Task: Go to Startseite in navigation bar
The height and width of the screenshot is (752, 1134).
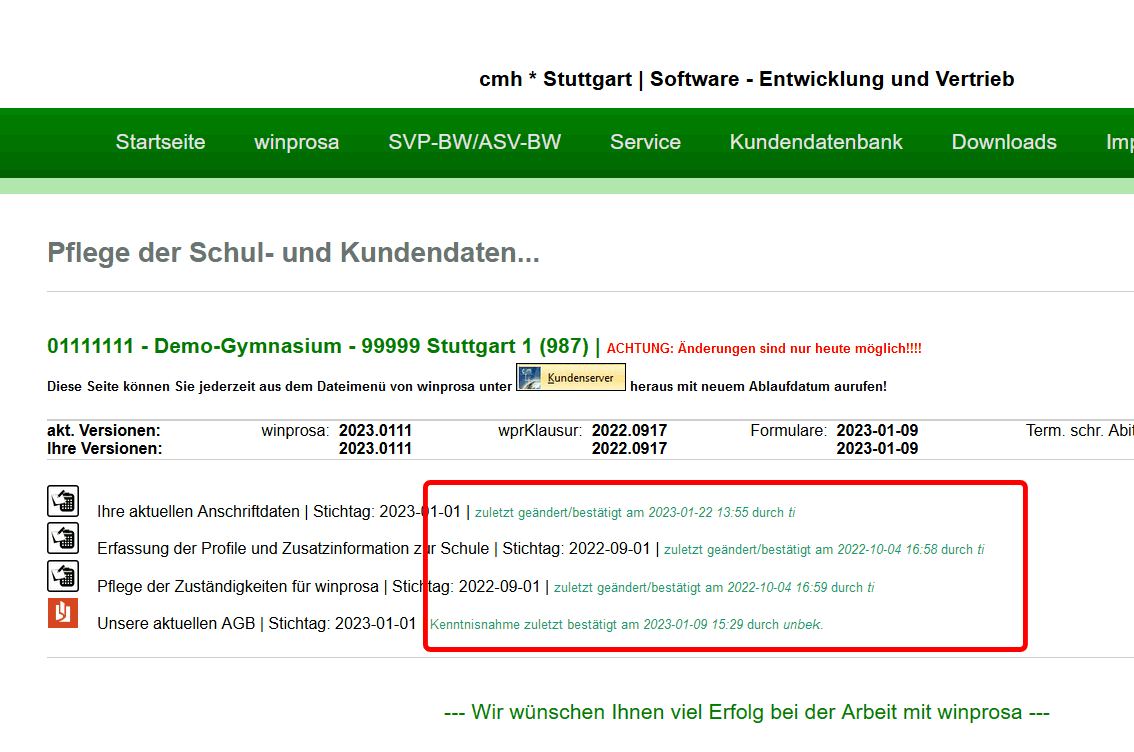Action: [x=160, y=142]
